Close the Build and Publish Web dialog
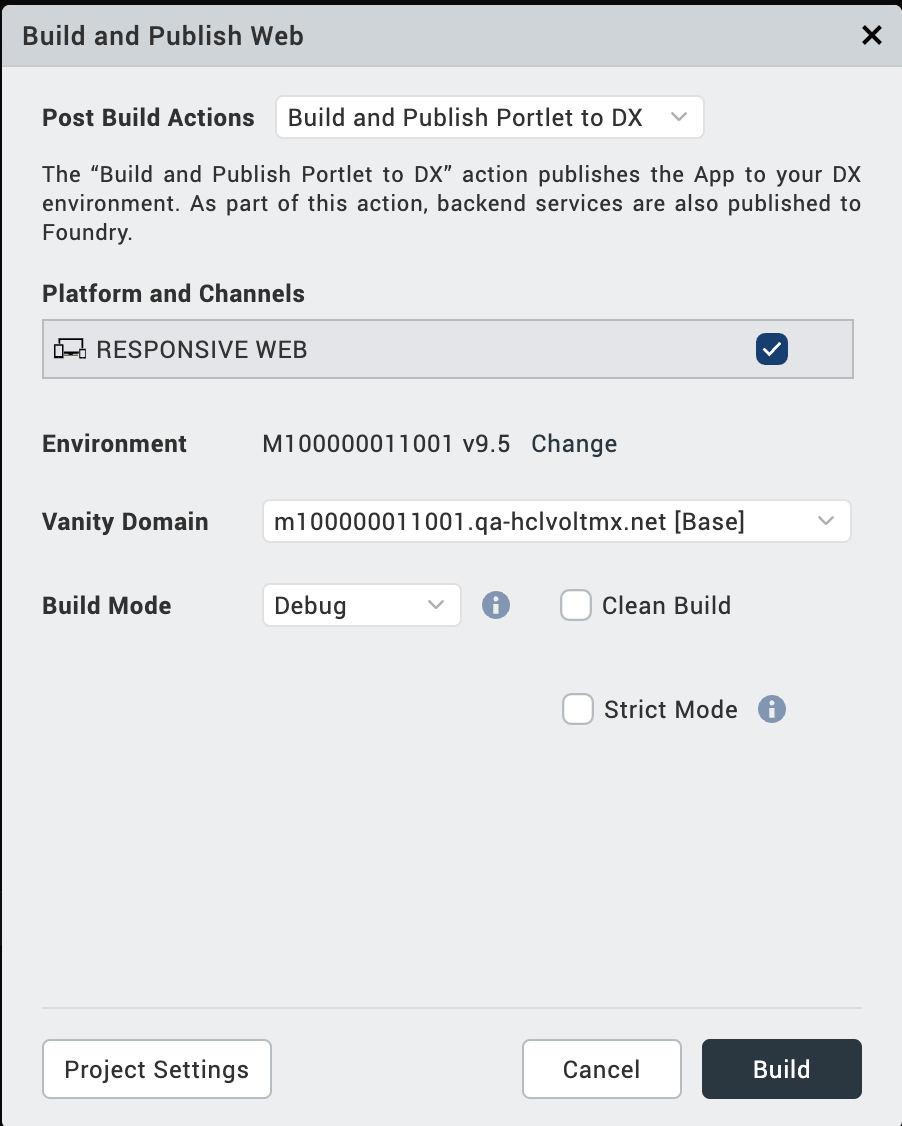The image size is (902, 1126). (x=872, y=36)
